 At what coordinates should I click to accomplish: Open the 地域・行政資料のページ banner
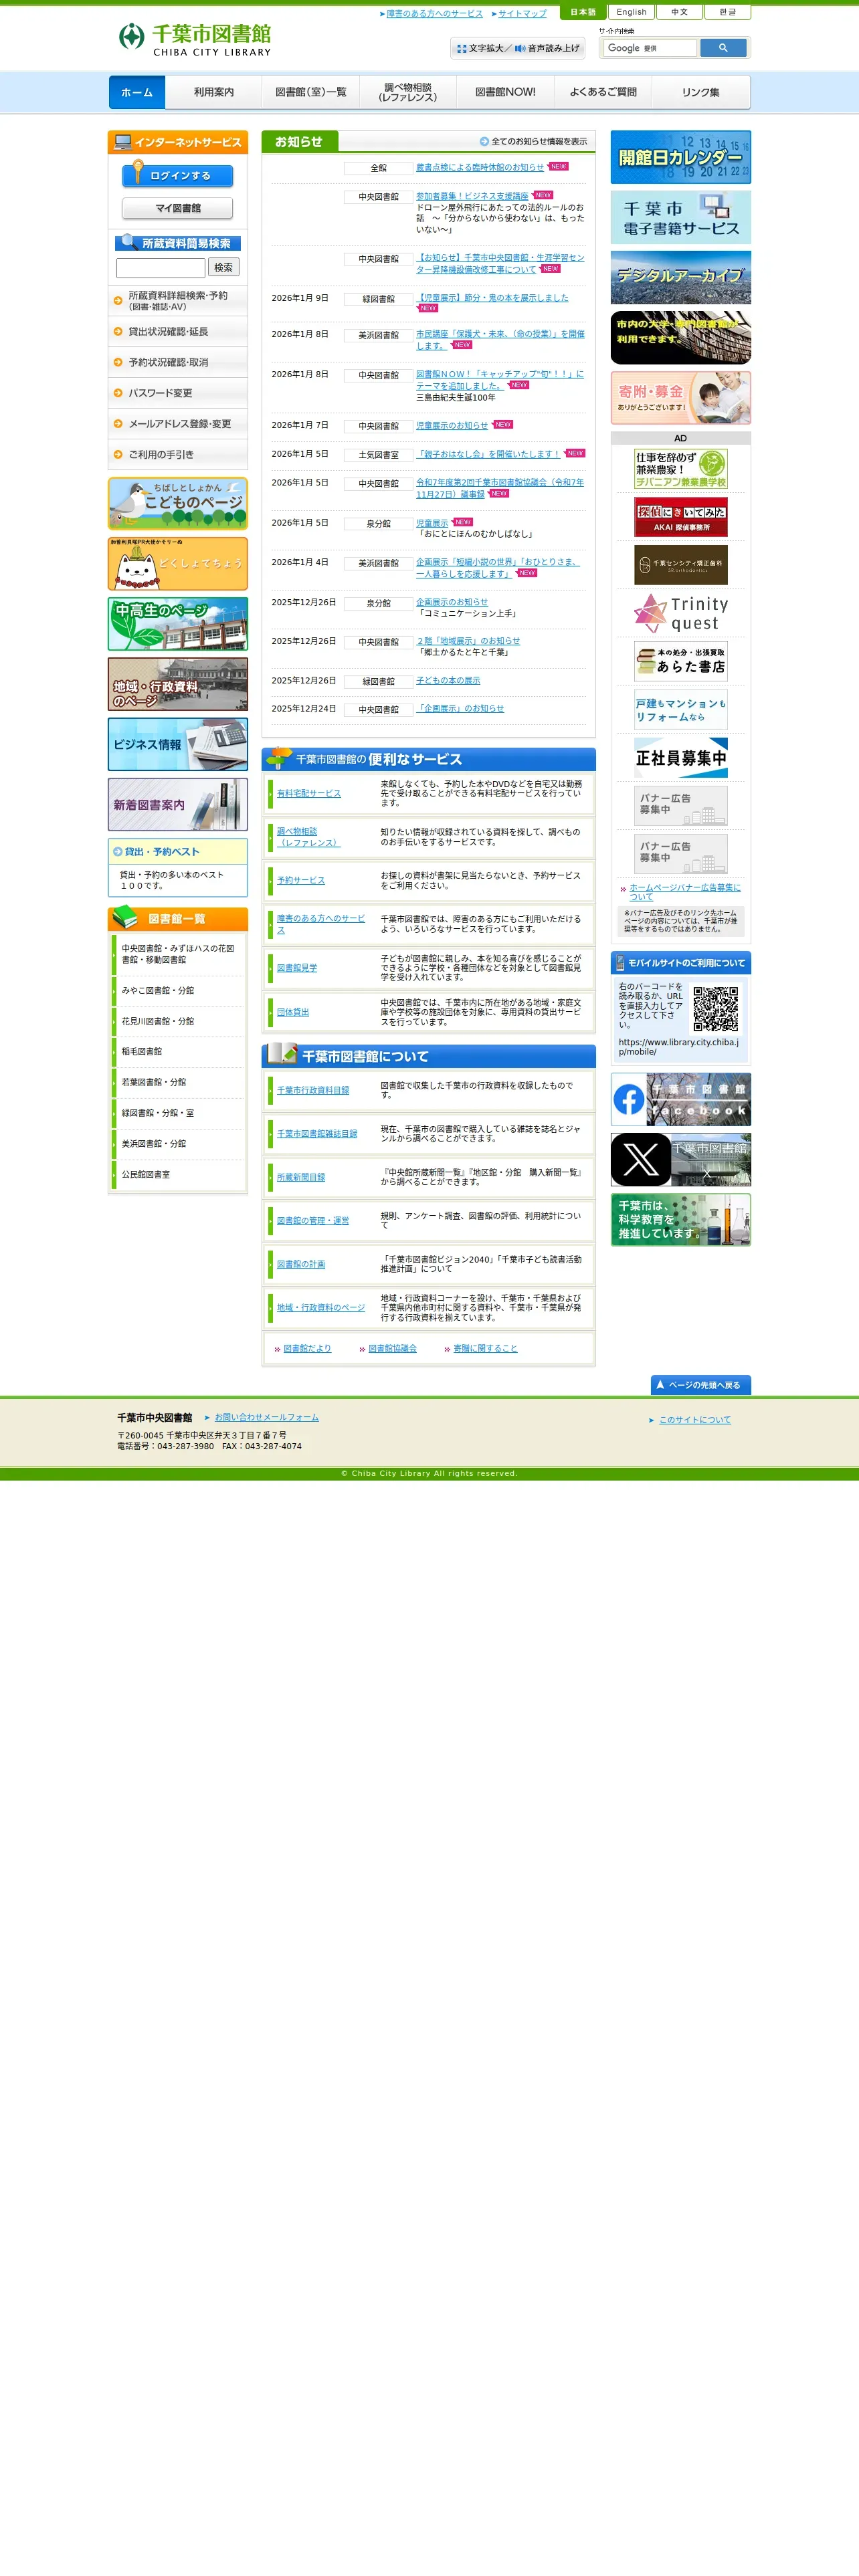click(x=178, y=684)
